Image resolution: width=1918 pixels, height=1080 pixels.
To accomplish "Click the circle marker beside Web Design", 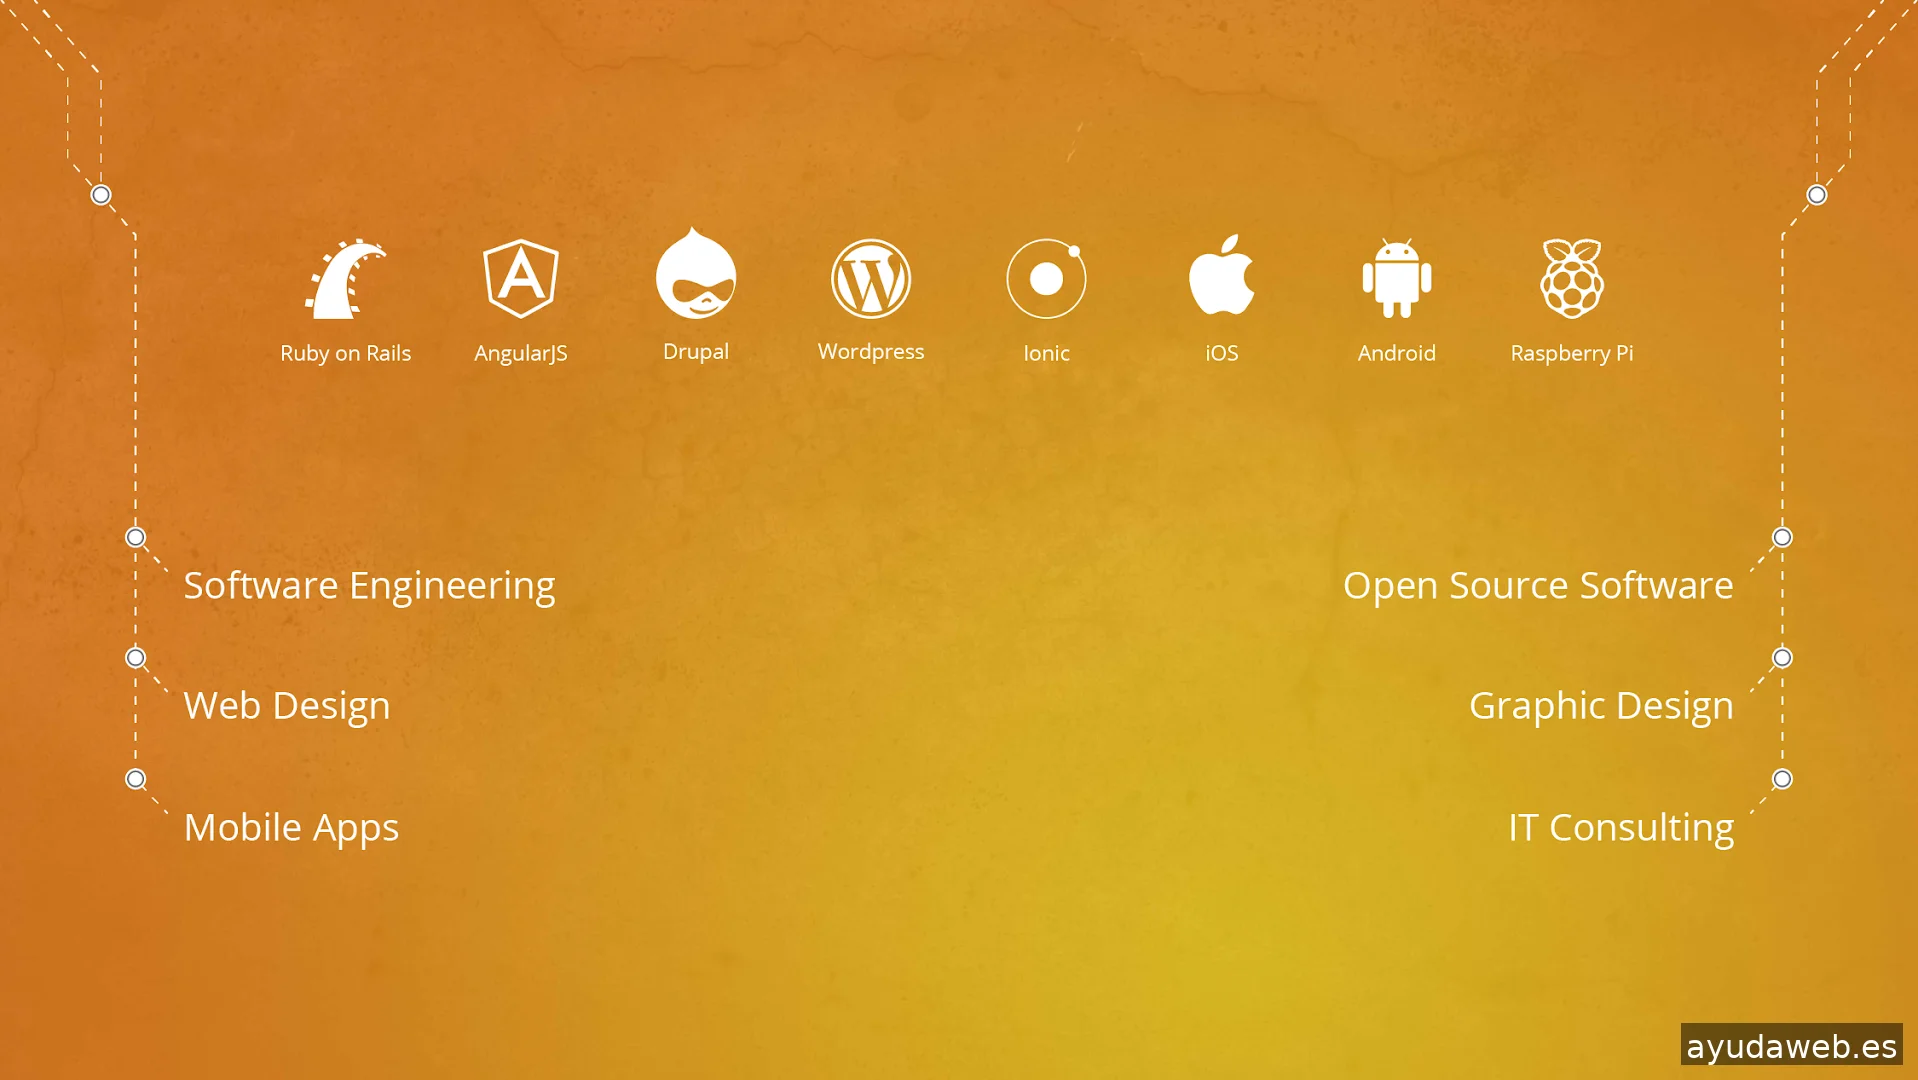I will [136, 658].
